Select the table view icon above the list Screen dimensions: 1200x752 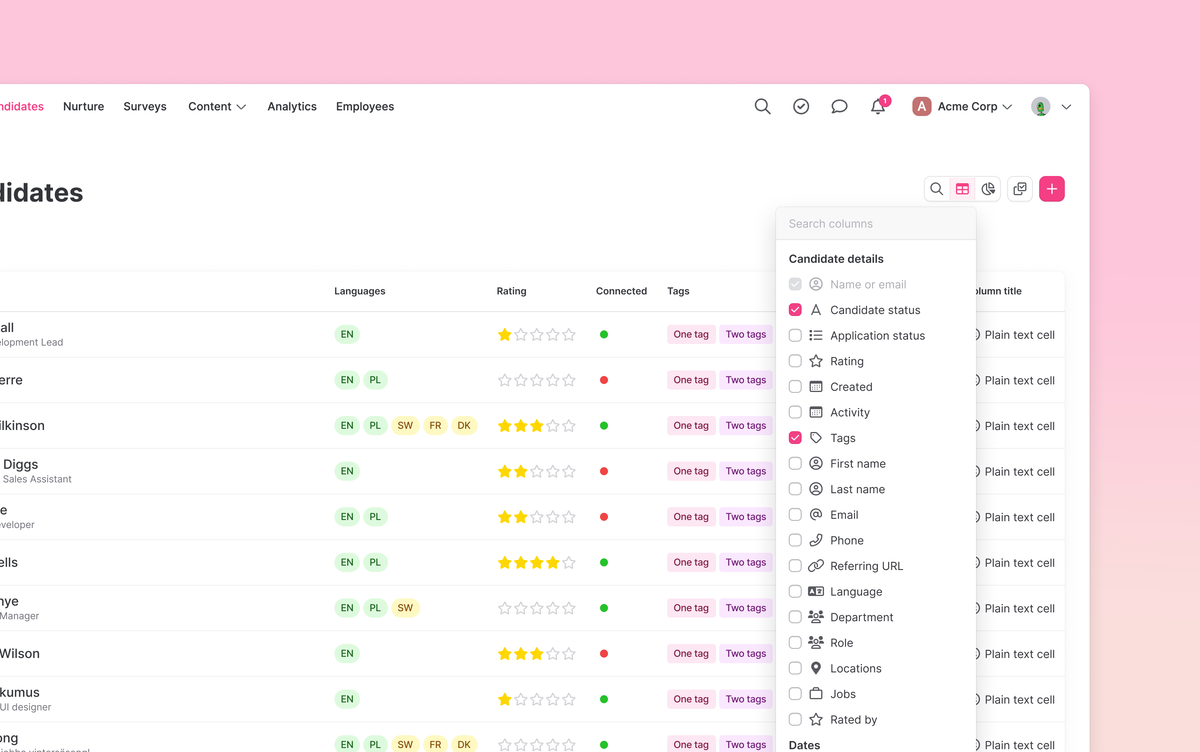962,188
